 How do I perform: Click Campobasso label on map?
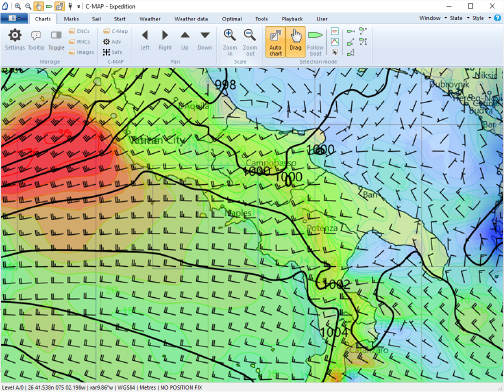[271, 163]
